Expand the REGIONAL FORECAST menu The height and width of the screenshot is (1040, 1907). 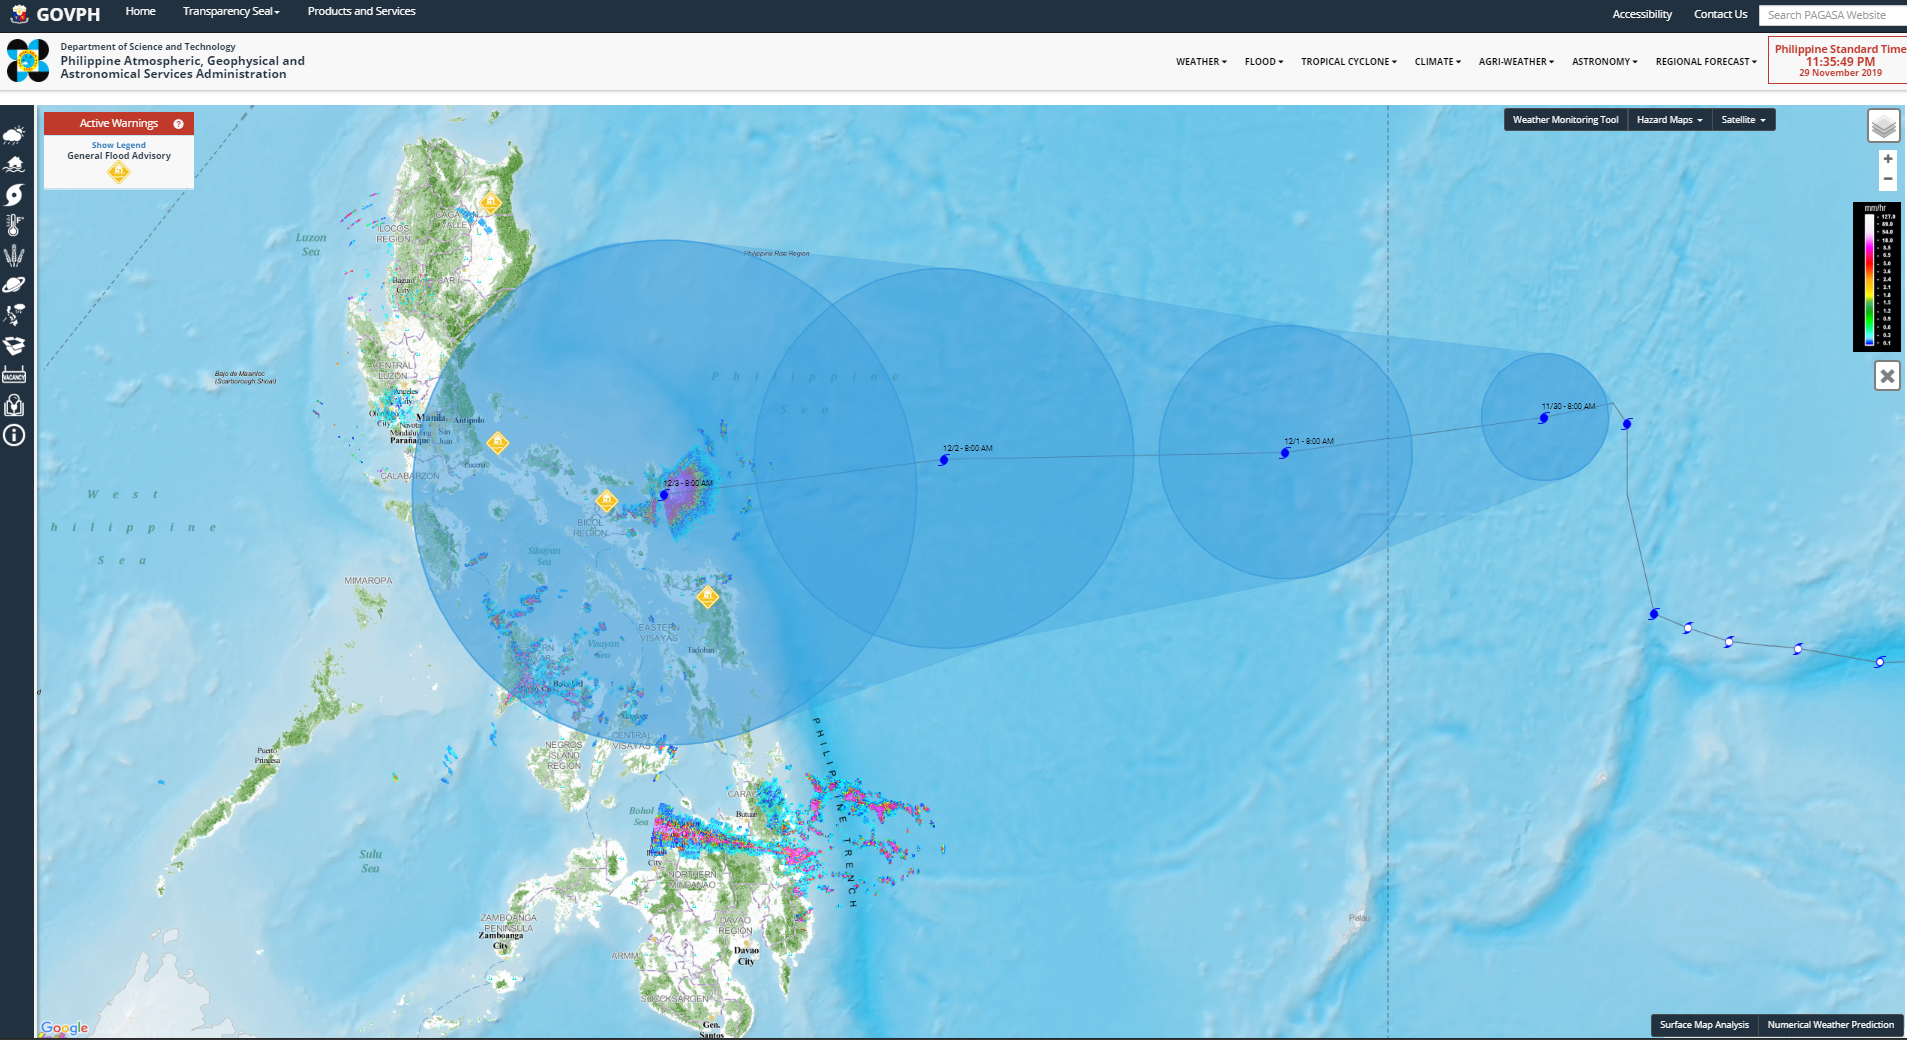click(1706, 62)
